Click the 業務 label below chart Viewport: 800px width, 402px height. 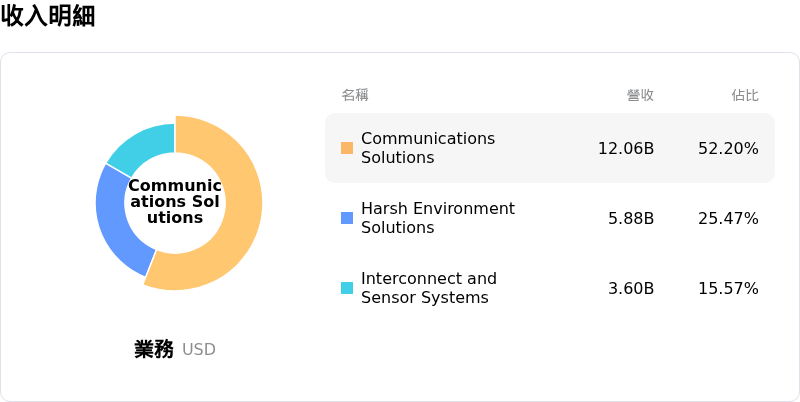pyautogui.click(x=154, y=349)
